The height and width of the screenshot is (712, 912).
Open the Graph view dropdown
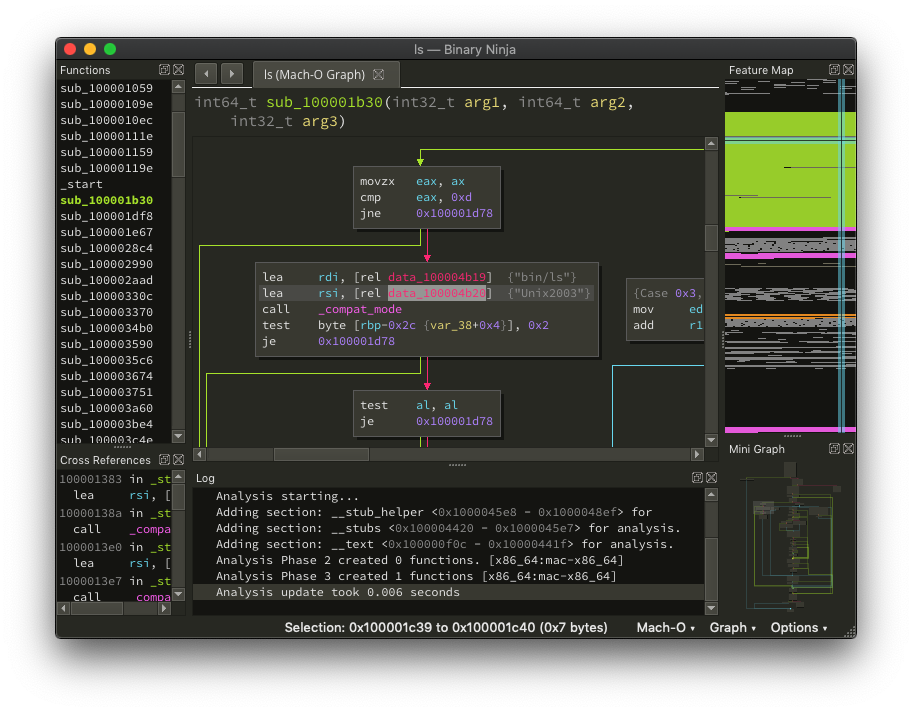[732, 628]
